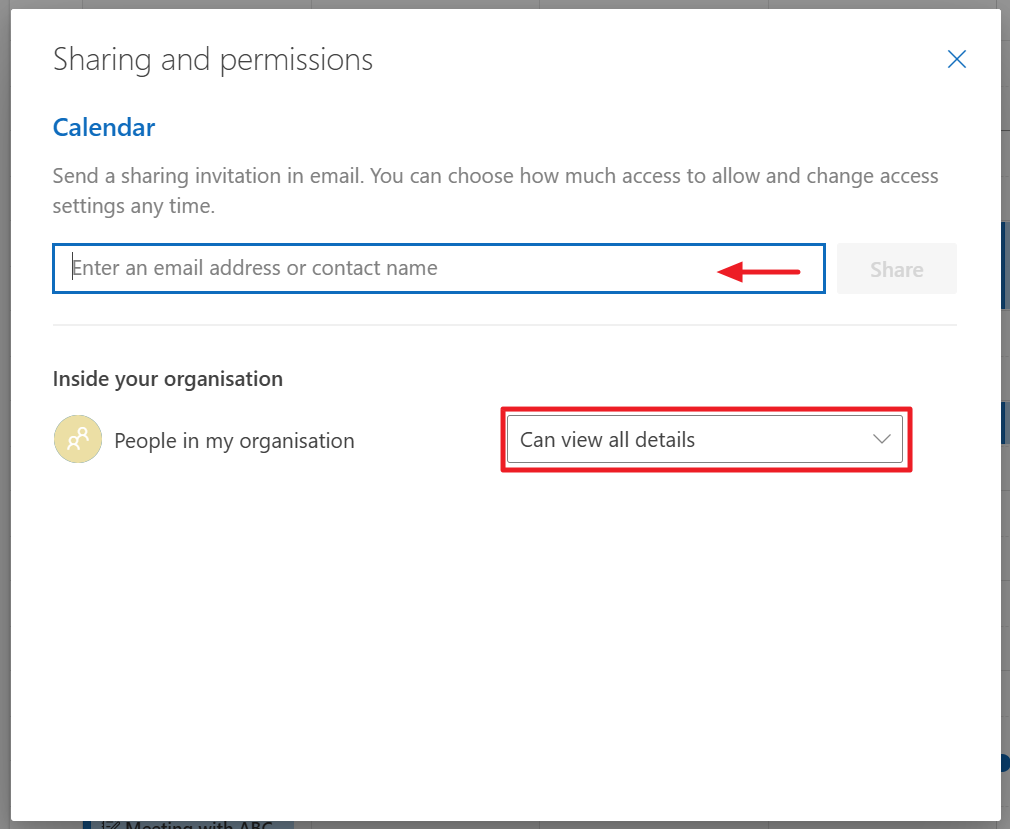Screen dimensions: 1010x829
Task: Click the email address or contact name field
Action: 439,268
